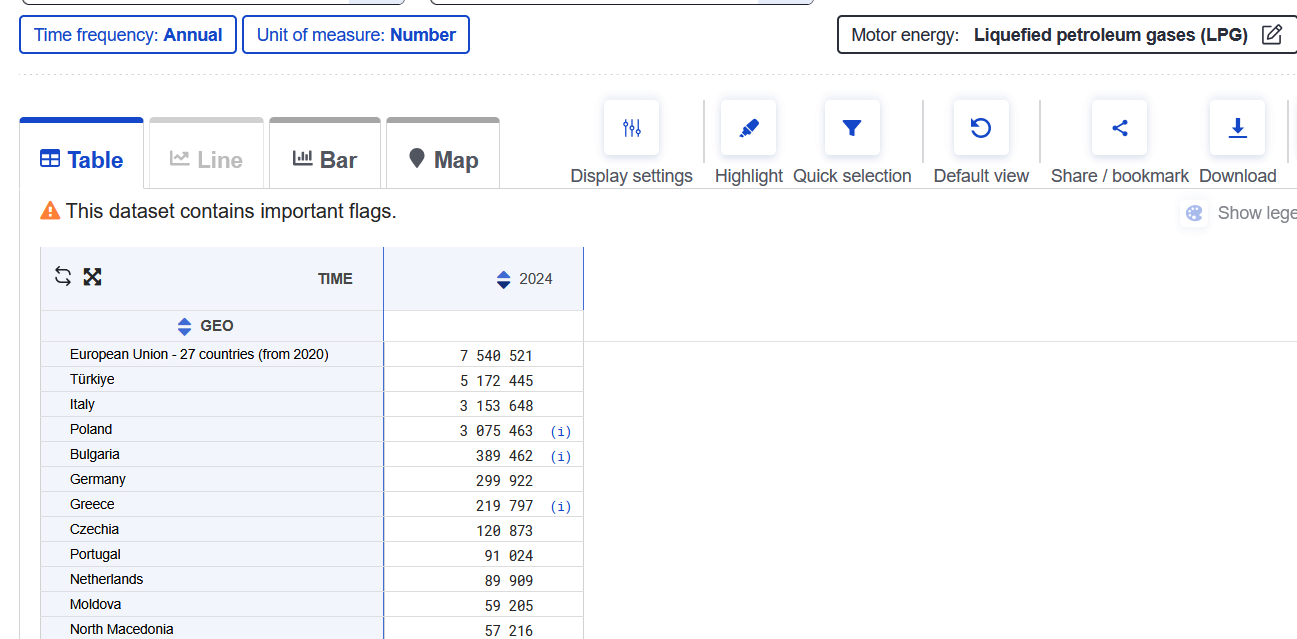Image resolution: width=1297 pixels, height=639 pixels.
Task: Click the Share / bookmark icon
Action: [x=1119, y=128]
